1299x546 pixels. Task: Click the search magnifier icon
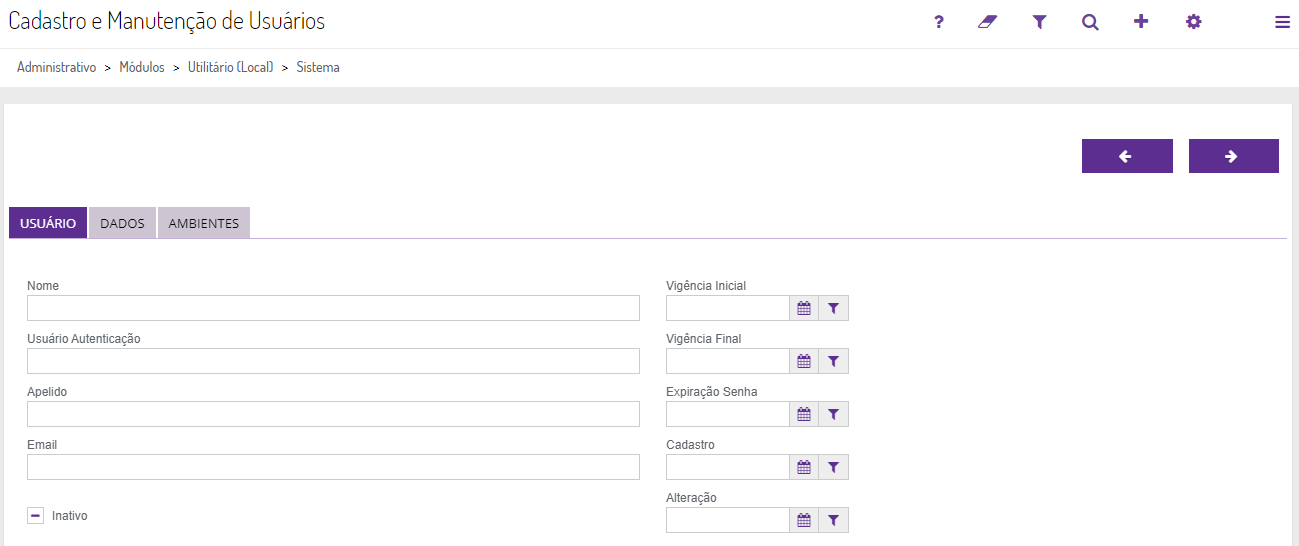[x=1090, y=22]
